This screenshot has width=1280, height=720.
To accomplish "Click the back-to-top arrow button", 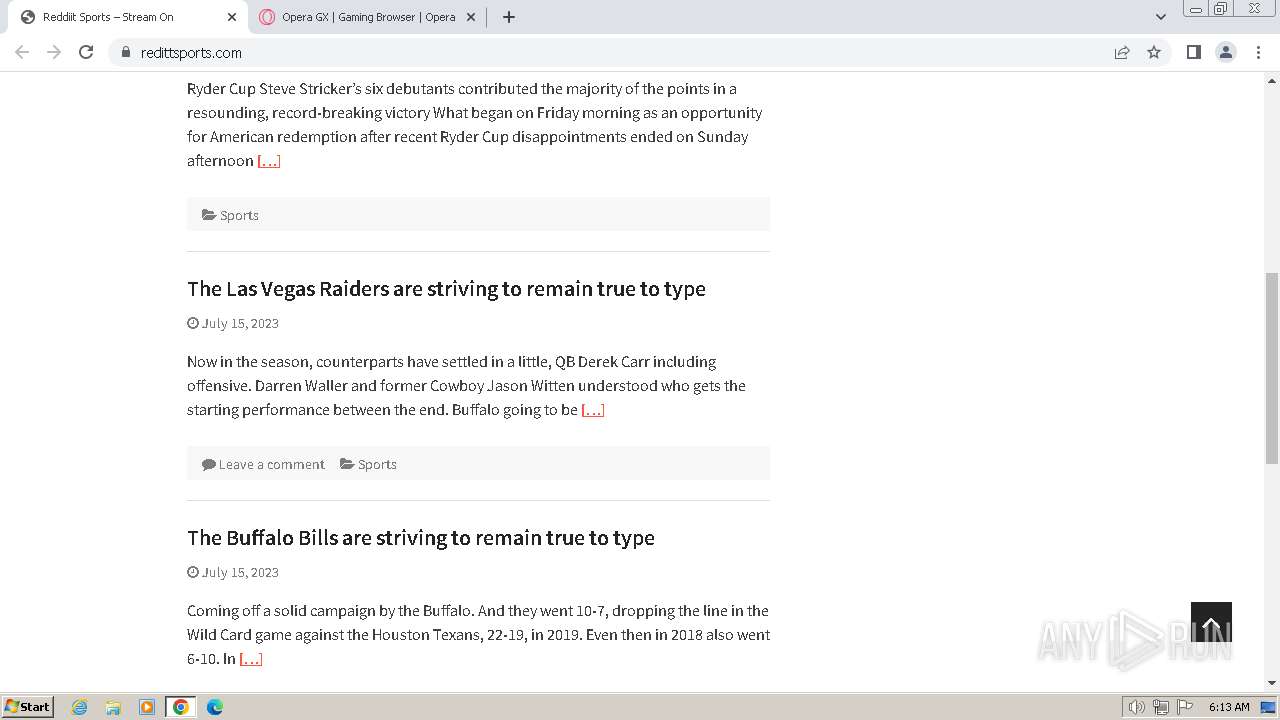I will (1211, 622).
